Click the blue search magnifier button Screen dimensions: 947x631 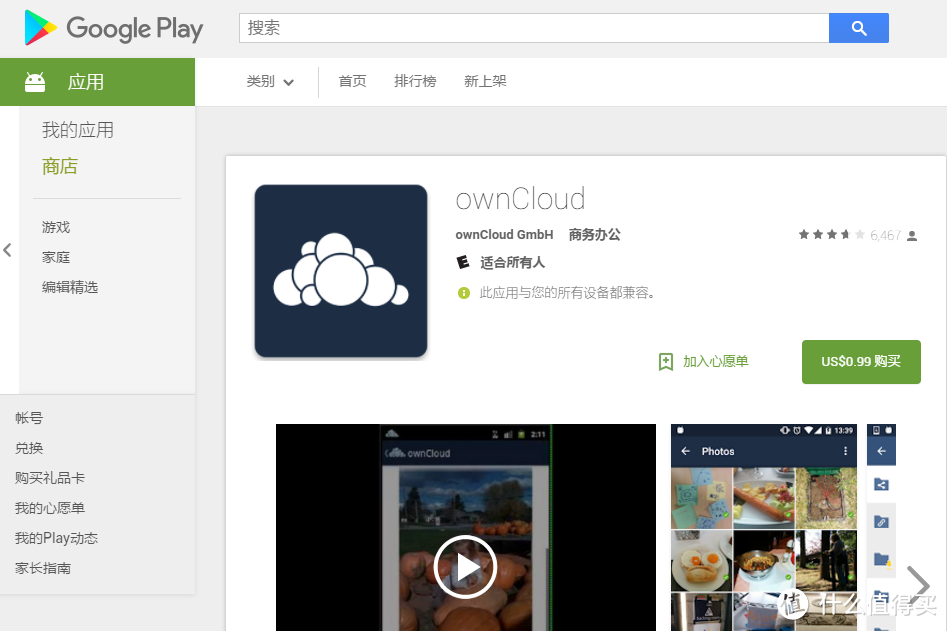click(859, 28)
